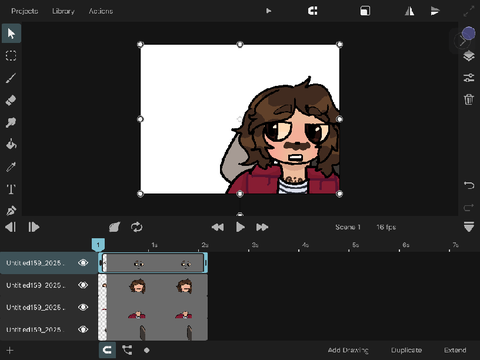
Task: Select the Eraser tool
Action: pos(11,100)
